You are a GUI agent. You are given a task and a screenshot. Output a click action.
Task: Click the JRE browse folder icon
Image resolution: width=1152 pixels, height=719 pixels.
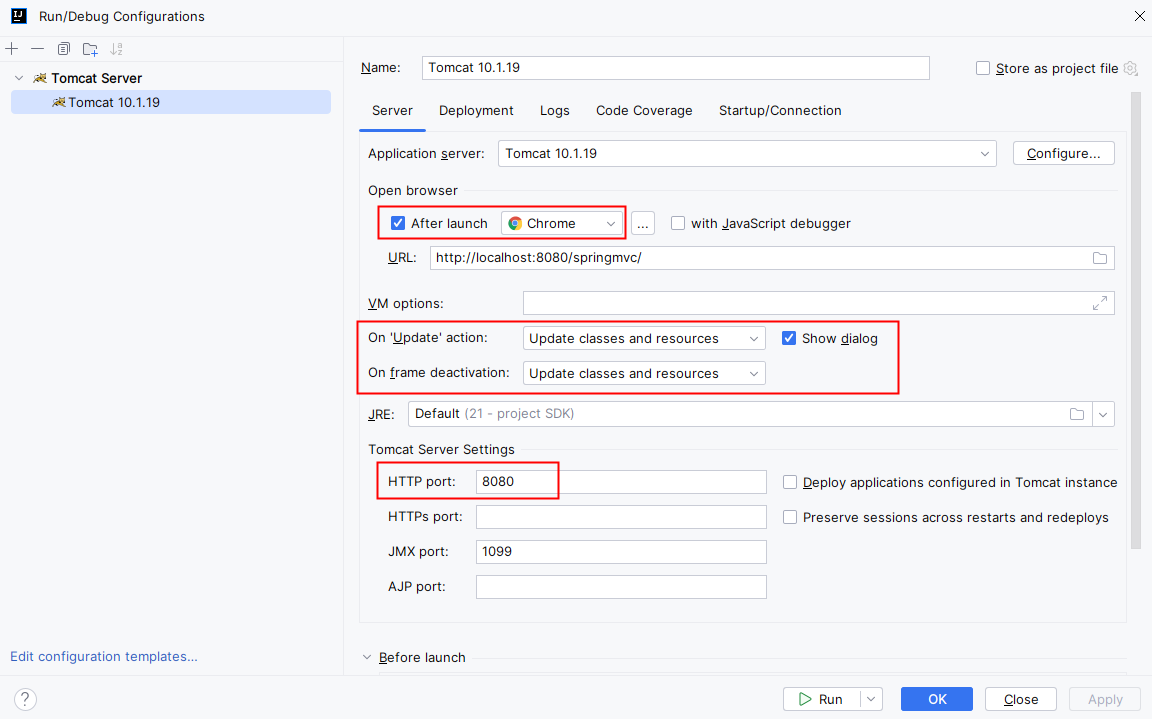pyautogui.click(x=1077, y=414)
